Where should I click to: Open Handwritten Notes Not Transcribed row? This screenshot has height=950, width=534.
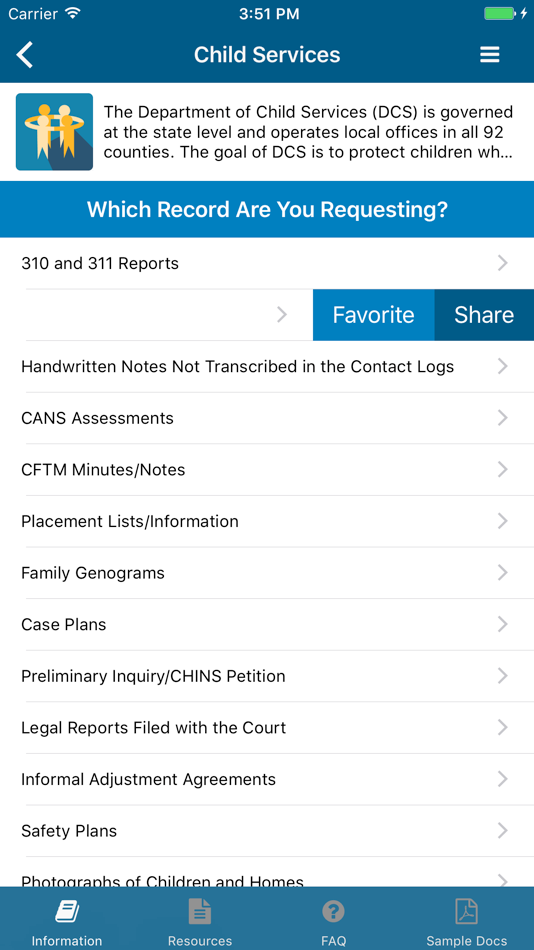267,367
